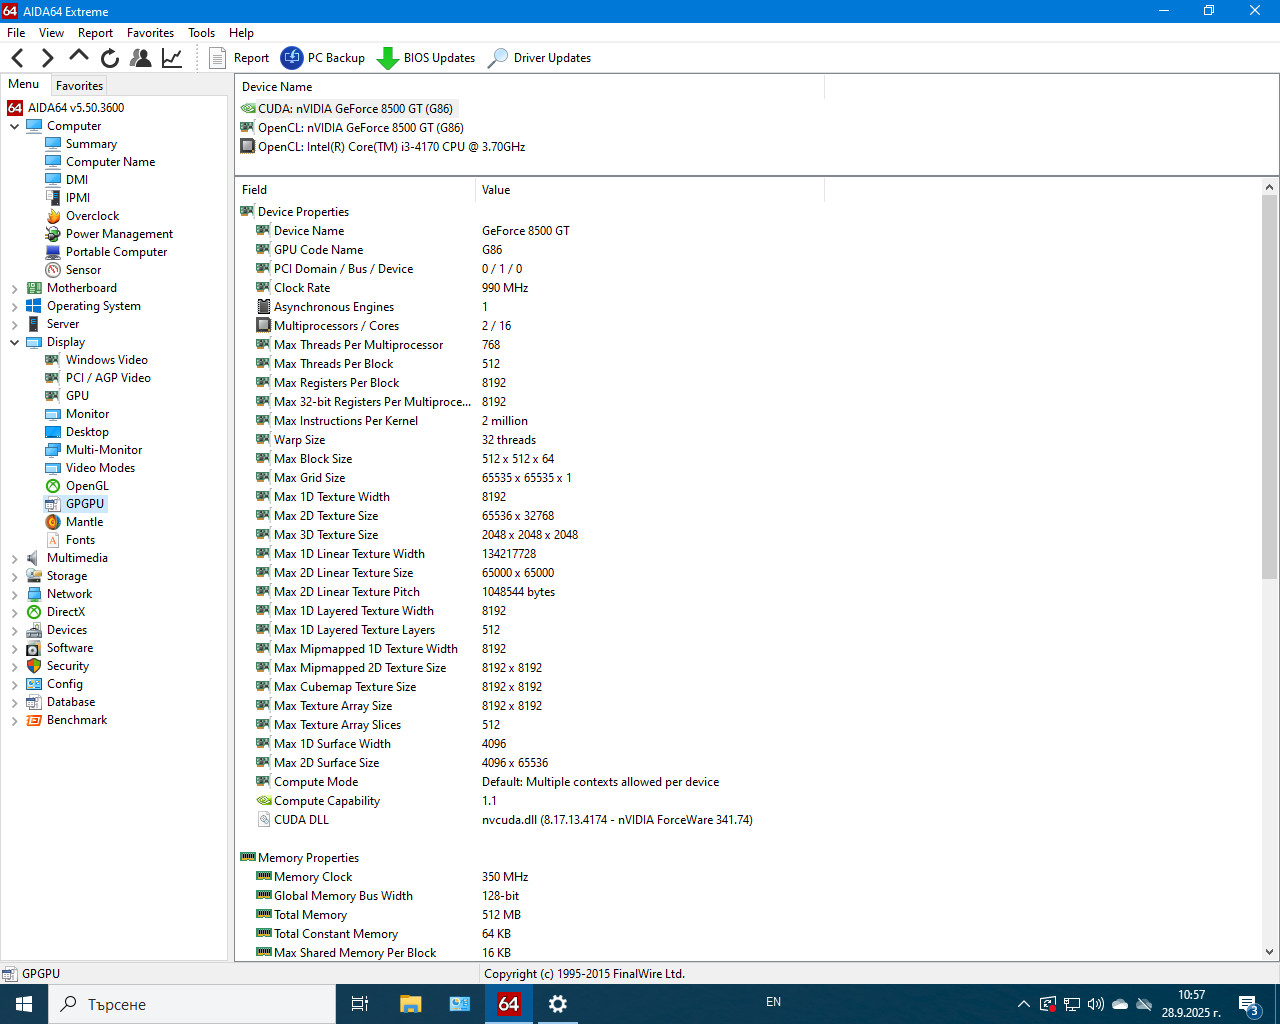Click the Device Name column header
This screenshot has height=1024, width=1280.
coord(530,87)
